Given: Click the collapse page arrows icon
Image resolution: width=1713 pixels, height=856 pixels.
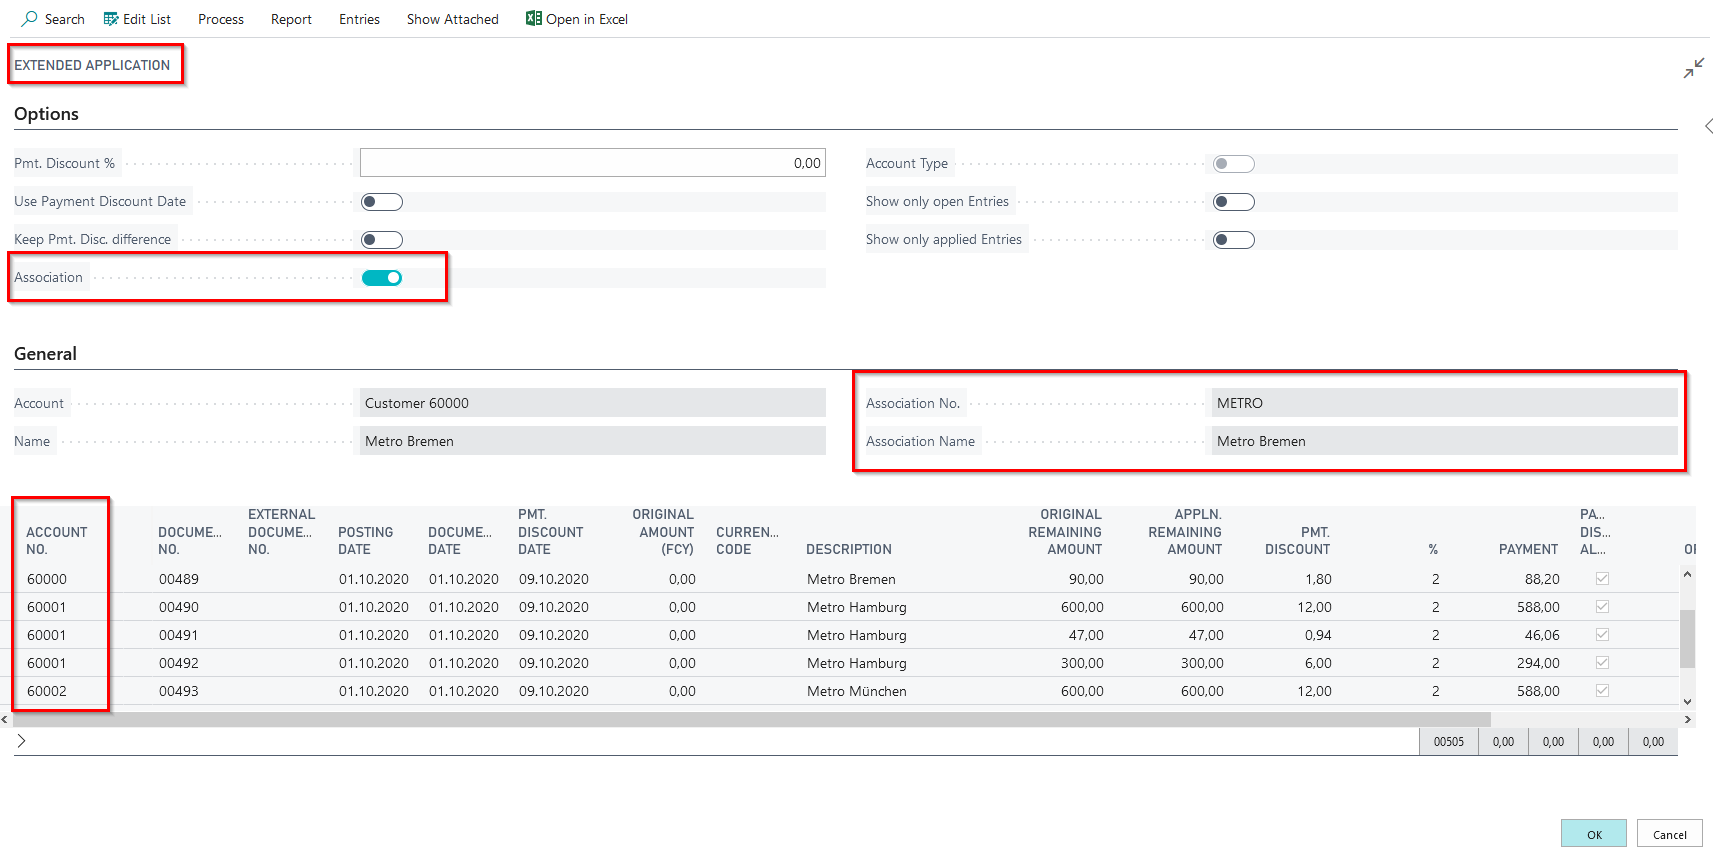Looking at the screenshot, I should [1693, 68].
